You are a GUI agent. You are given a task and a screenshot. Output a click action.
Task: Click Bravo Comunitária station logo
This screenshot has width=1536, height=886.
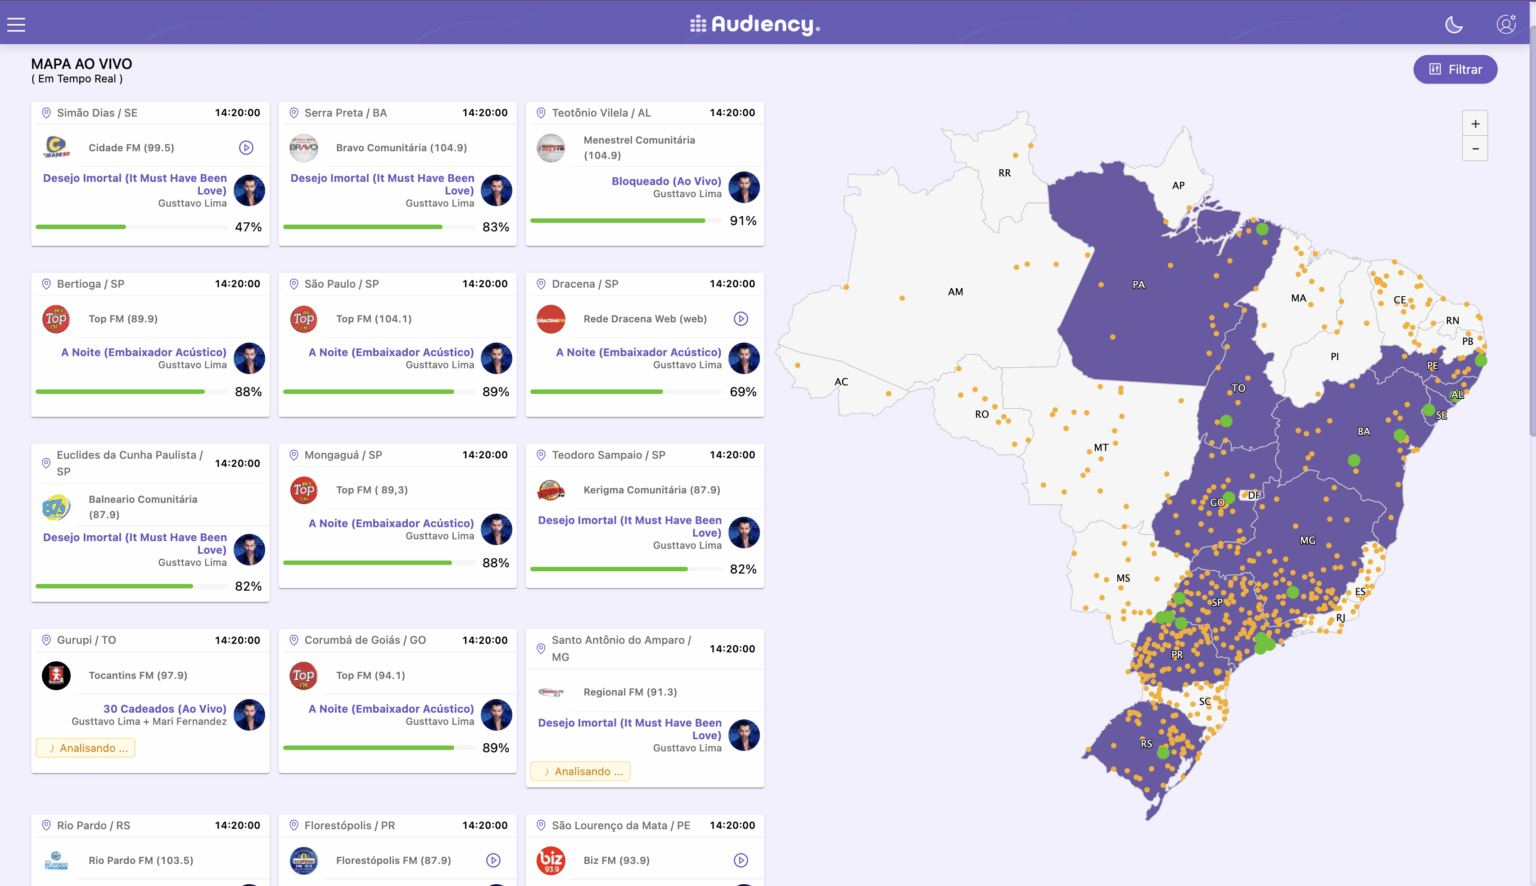(304, 148)
